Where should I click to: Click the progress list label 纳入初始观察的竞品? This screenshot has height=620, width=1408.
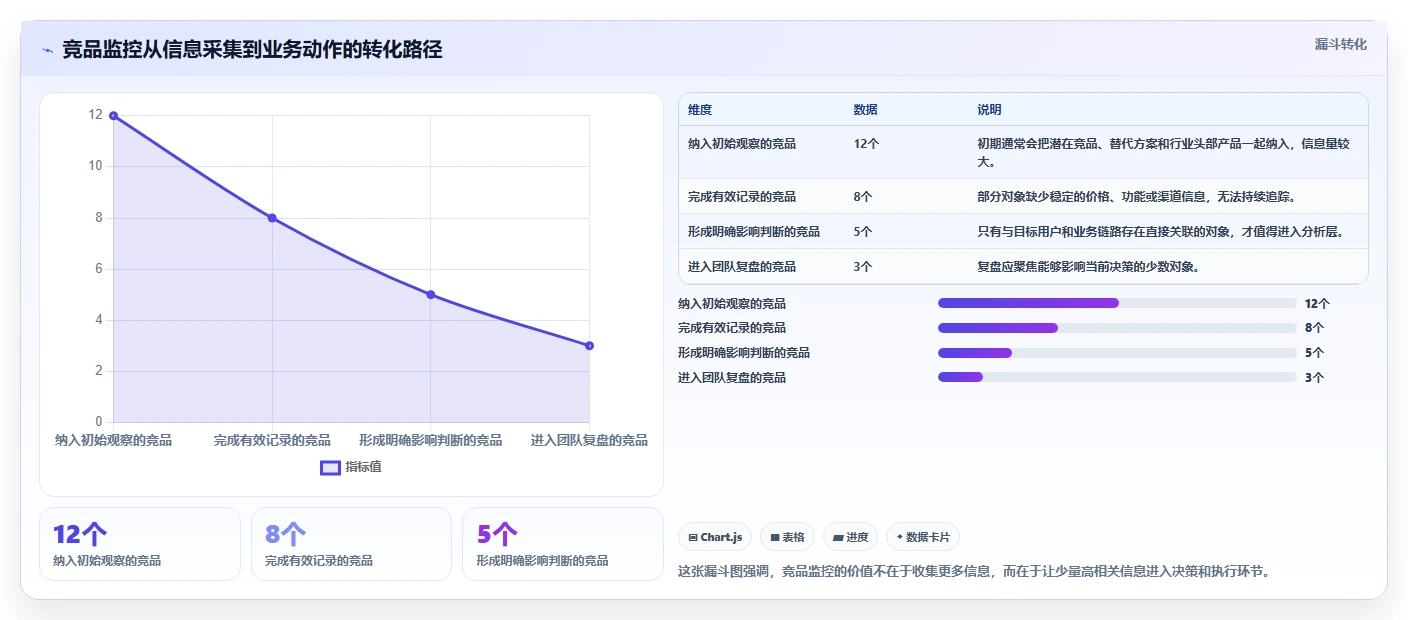tap(732, 303)
